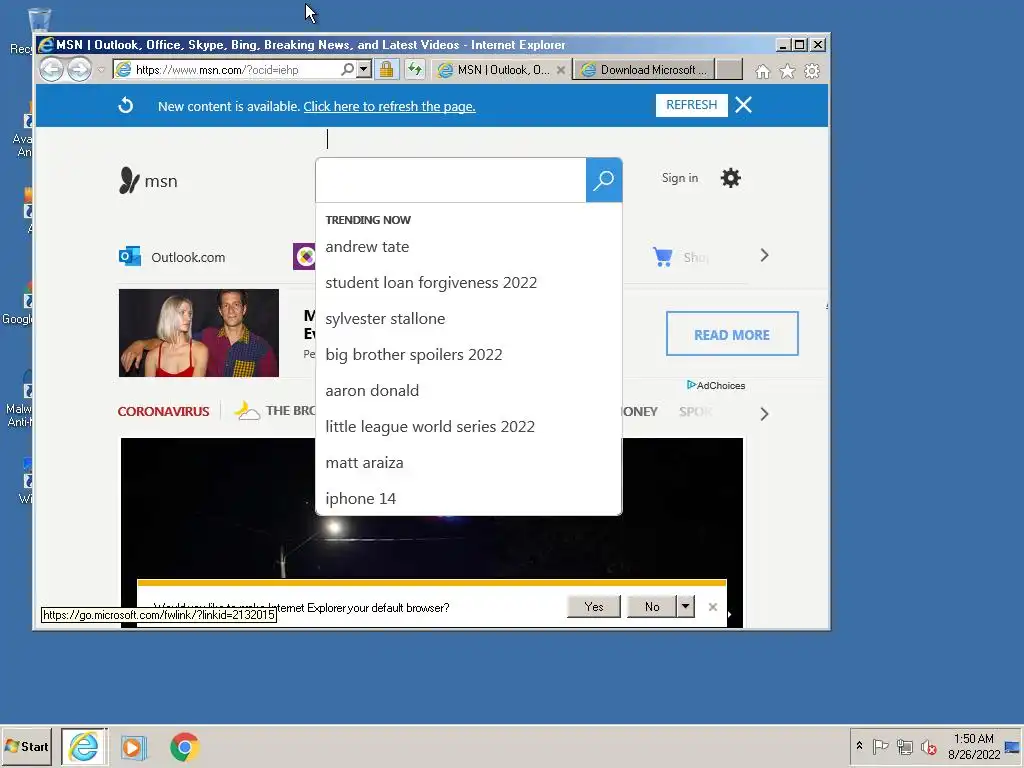
Task: Click the IE Back navigation button
Action: pos(51,69)
